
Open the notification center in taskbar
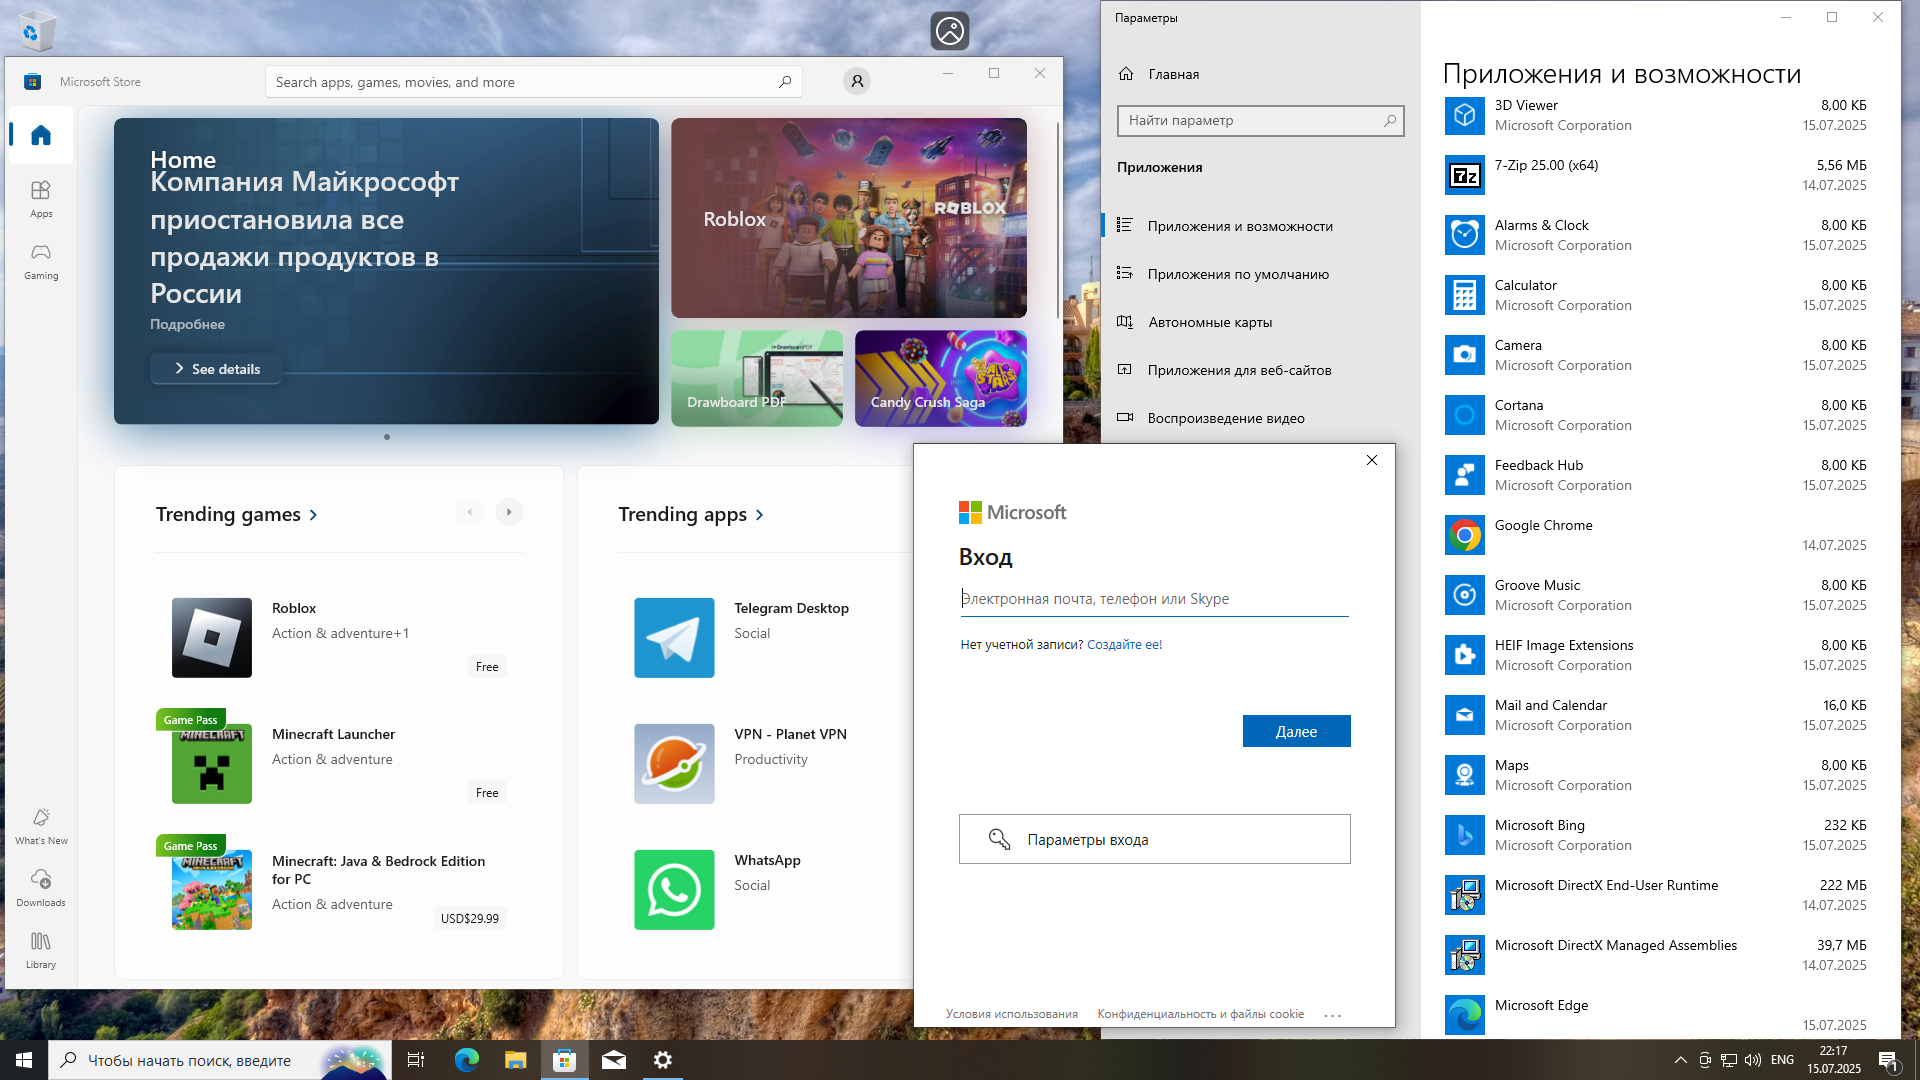1888,1060
